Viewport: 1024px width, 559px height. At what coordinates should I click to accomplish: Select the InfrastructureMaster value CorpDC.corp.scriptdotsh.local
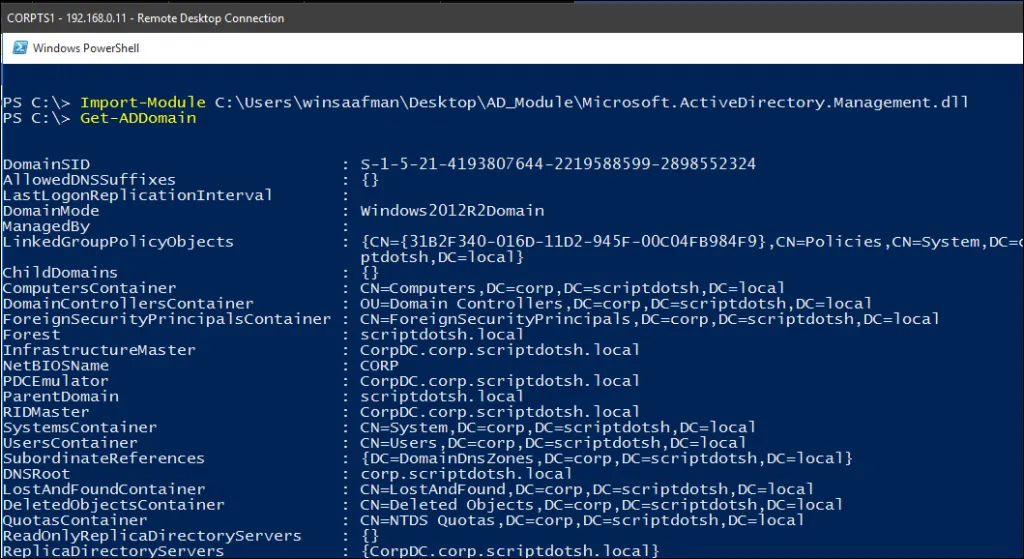pos(500,350)
